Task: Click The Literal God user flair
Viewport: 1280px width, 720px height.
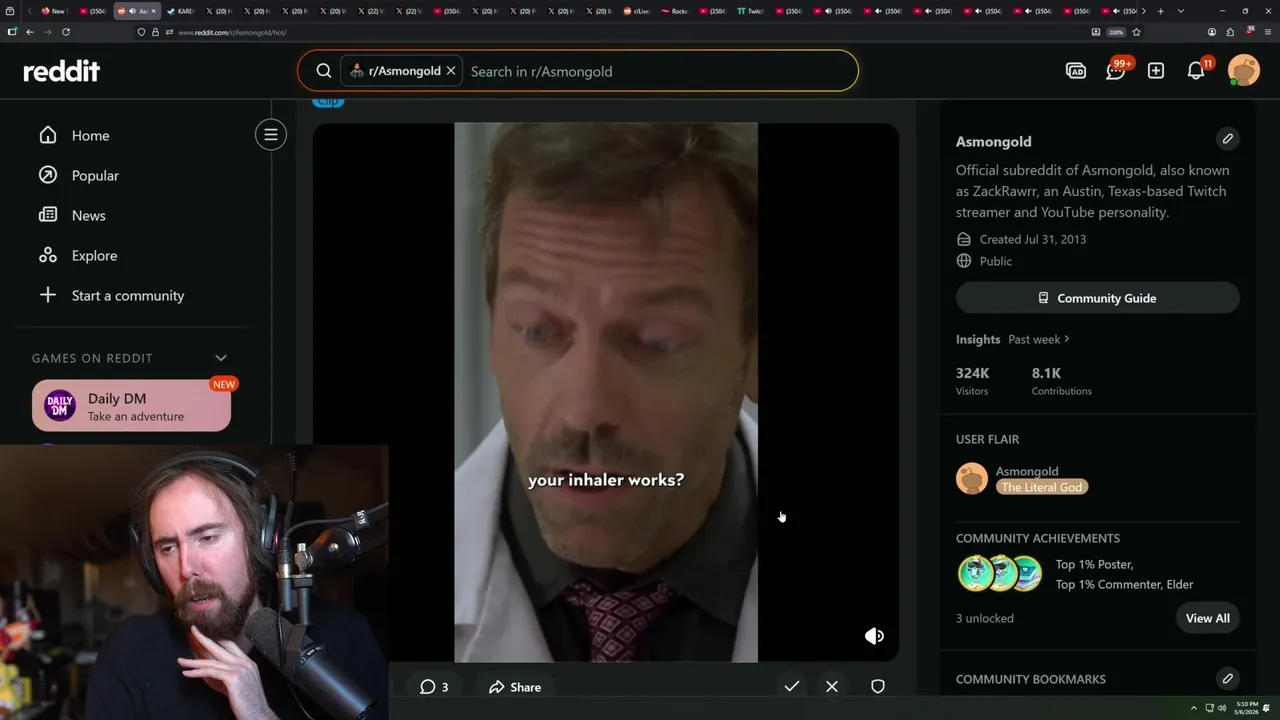Action: (x=1042, y=487)
